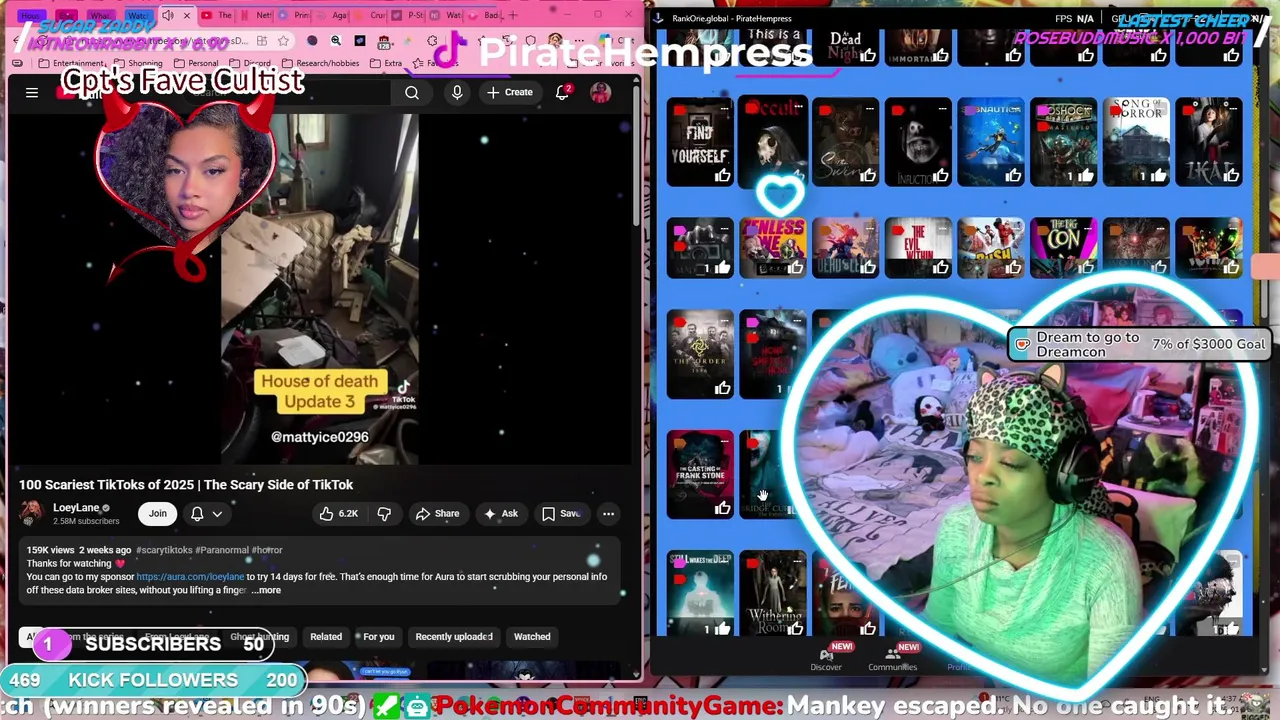Viewport: 1280px width, 720px height.
Task: Select the Related filter chip
Action: [326, 637]
